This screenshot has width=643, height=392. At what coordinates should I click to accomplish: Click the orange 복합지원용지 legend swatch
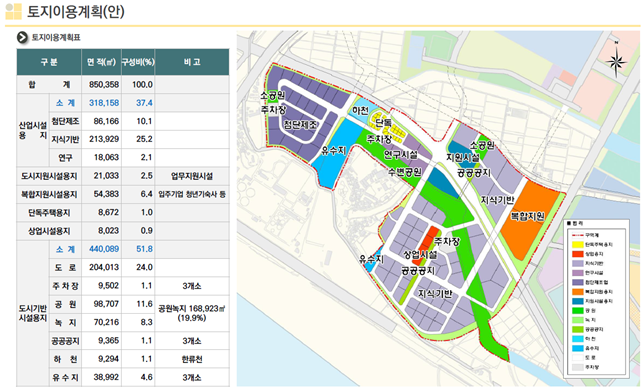tap(577, 292)
